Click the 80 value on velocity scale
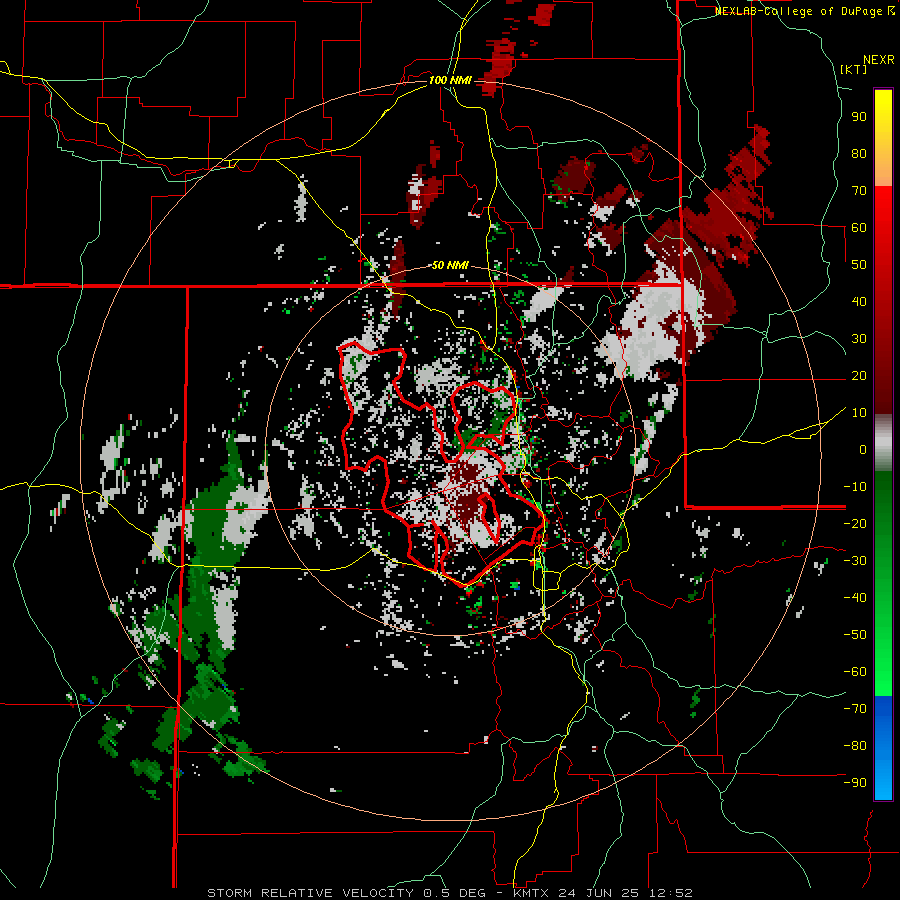The width and height of the screenshot is (900, 900). coord(859,153)
